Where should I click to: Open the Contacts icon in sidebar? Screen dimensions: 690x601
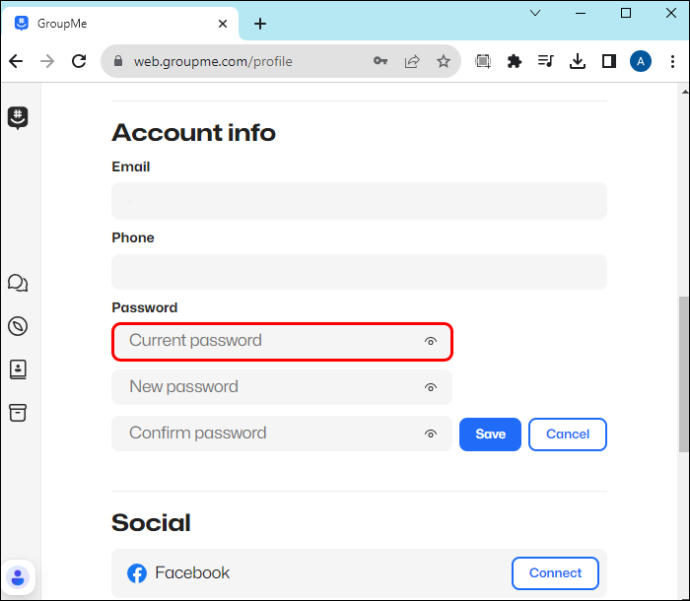18,369
